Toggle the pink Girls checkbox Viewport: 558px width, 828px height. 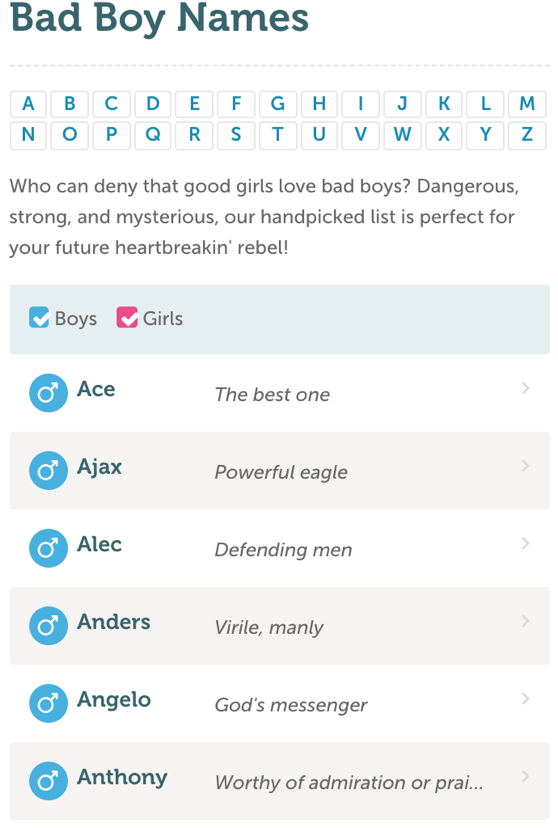(x=127, y=317)
